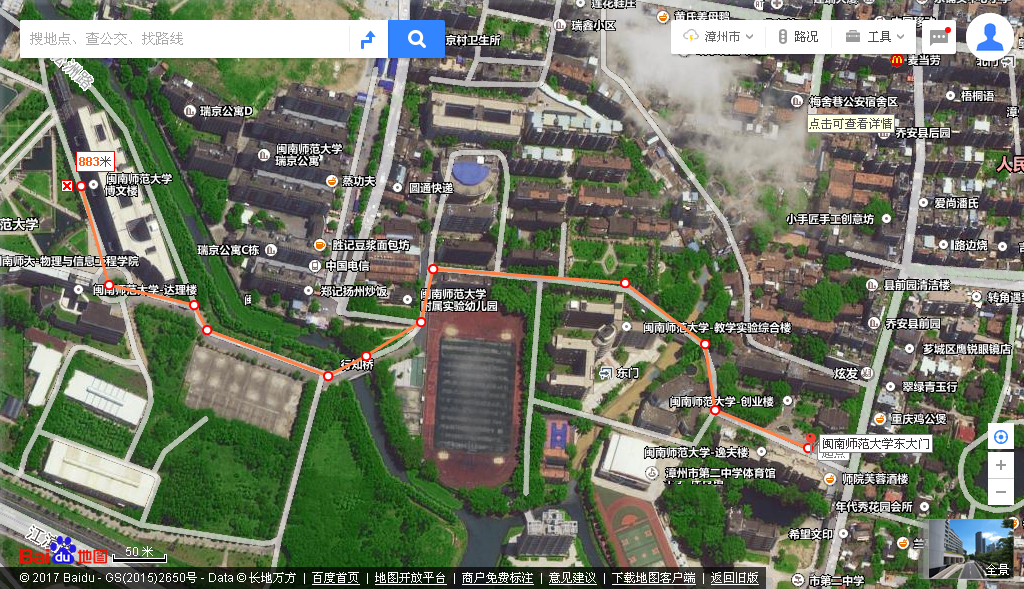Click the locate-me target icon
Image resolution: width=1024 pixels, height=589 pixels.
1000,437
